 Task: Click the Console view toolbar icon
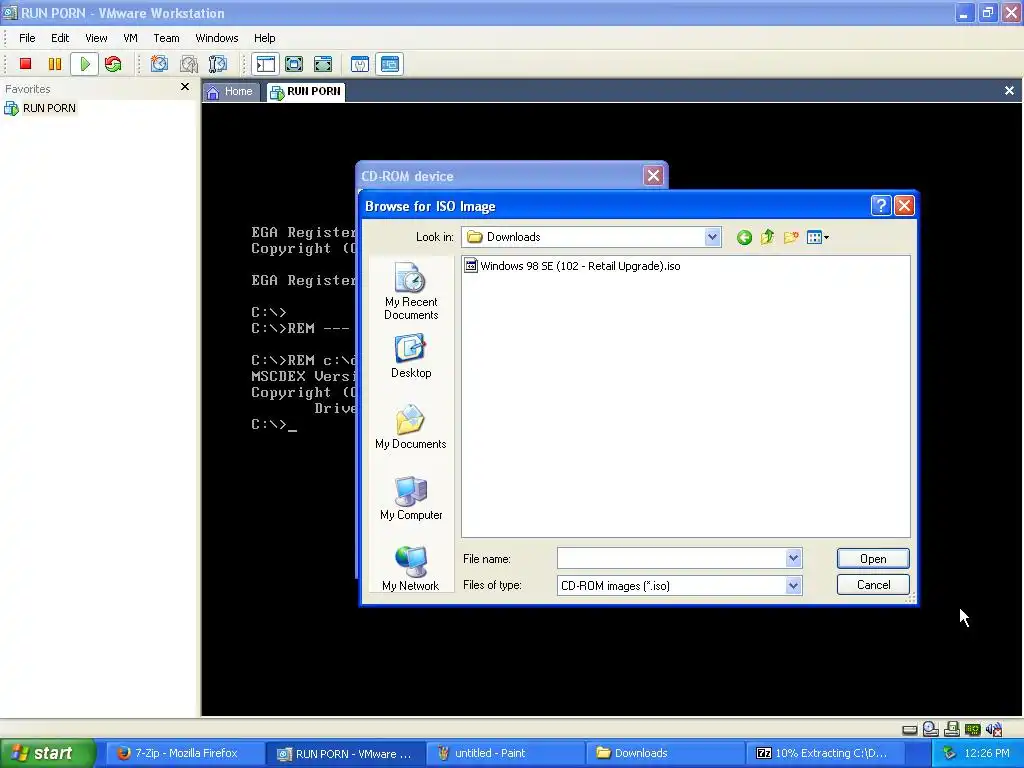389,63
